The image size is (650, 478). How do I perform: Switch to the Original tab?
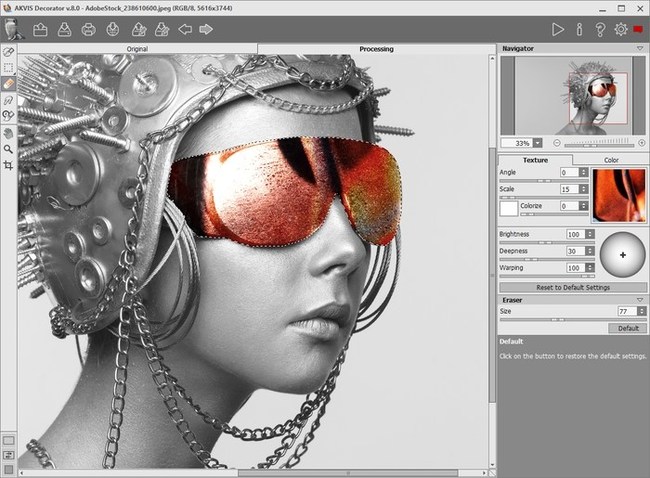[x=137, y=49]
